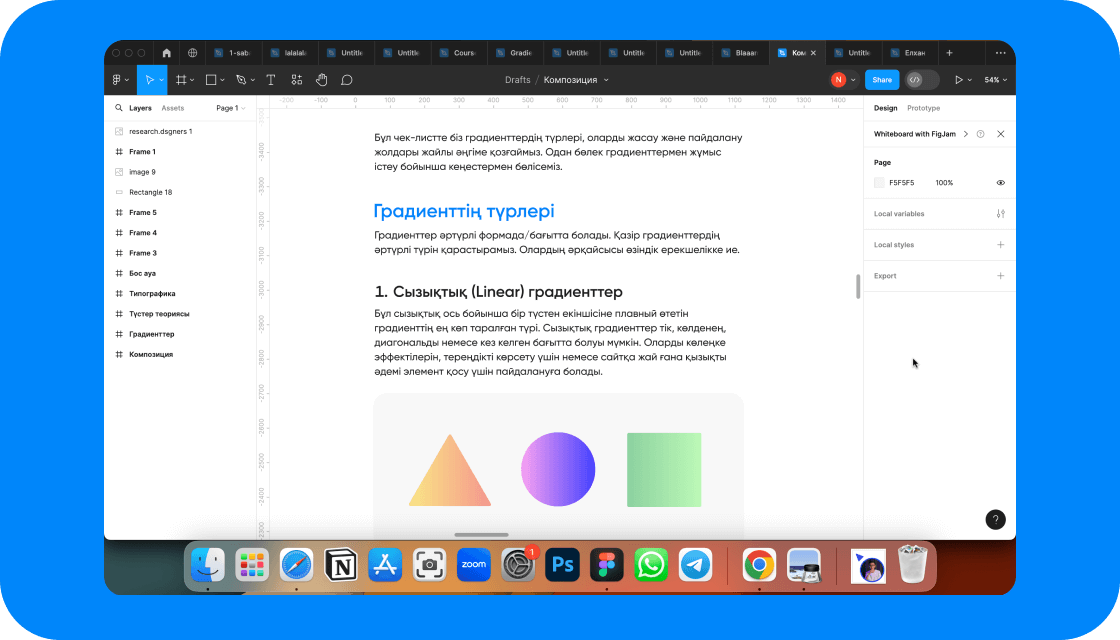Switch to the Assets tab
The image size is (1120, 640).
173,108
